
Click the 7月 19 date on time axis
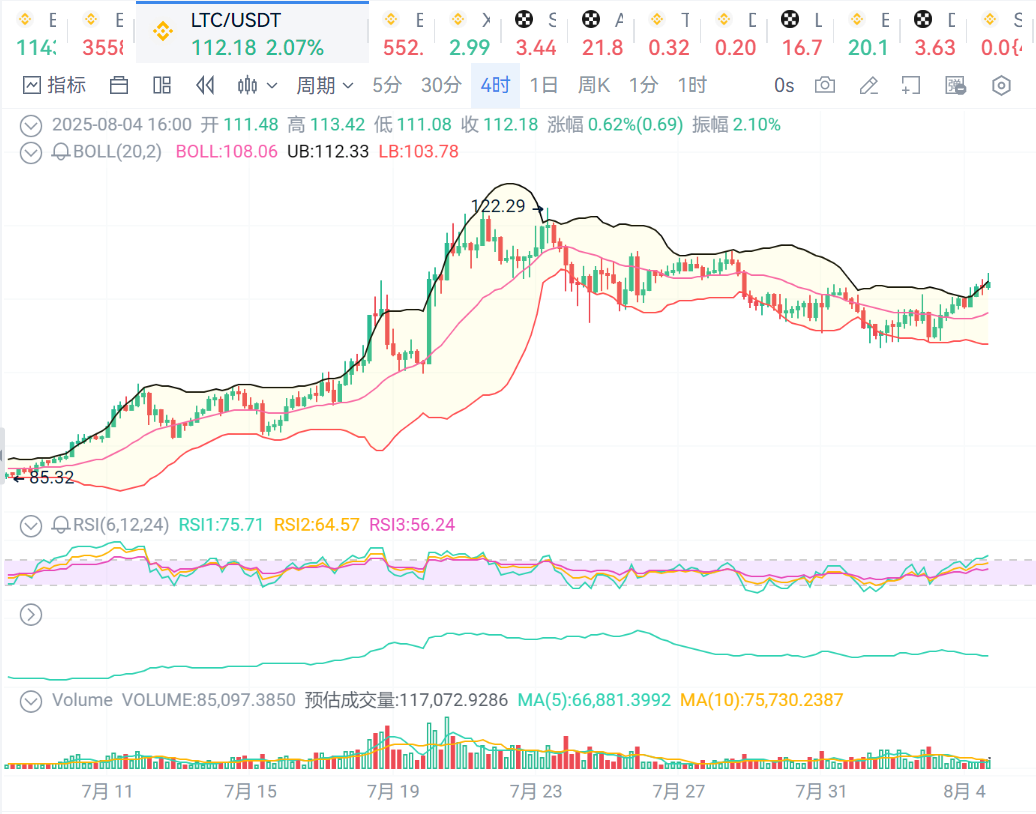[393, 792]
